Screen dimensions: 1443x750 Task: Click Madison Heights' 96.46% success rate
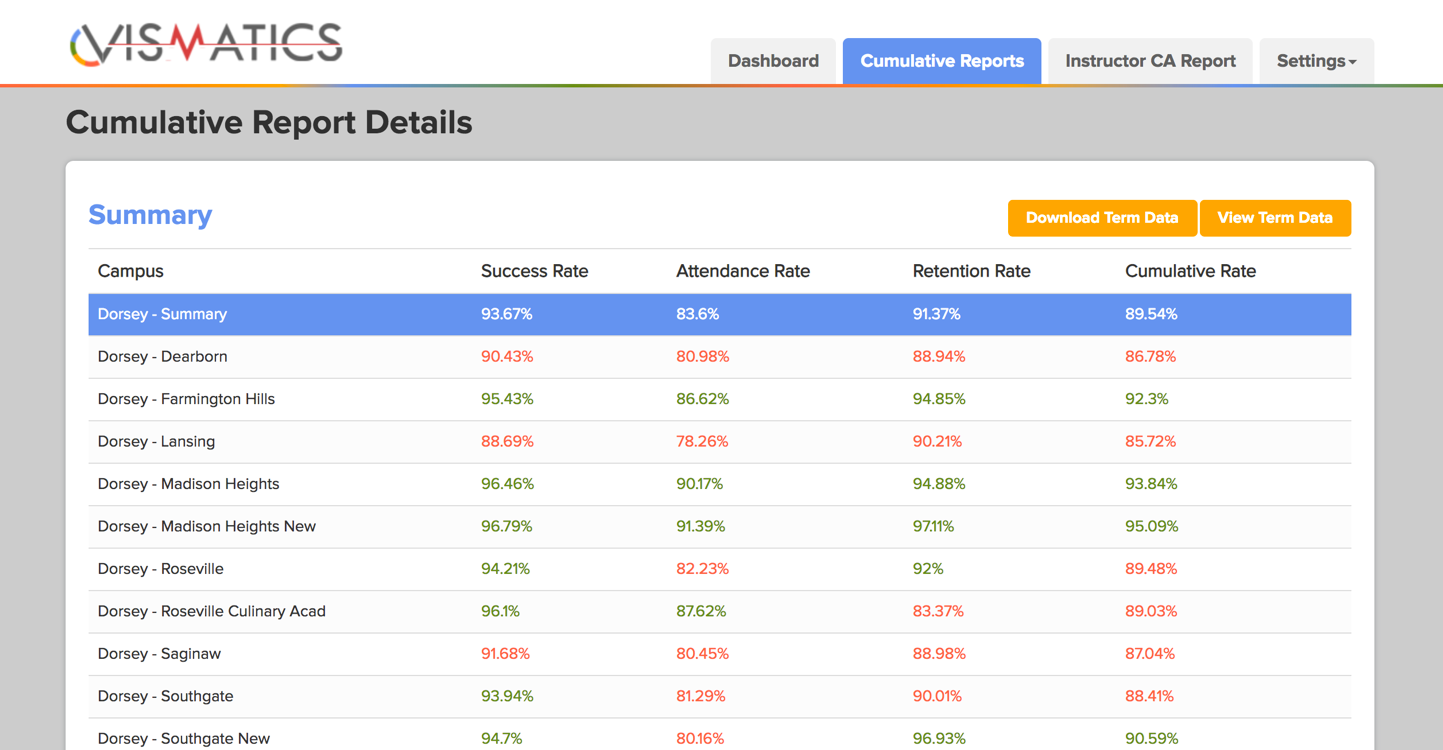point(507,484)
